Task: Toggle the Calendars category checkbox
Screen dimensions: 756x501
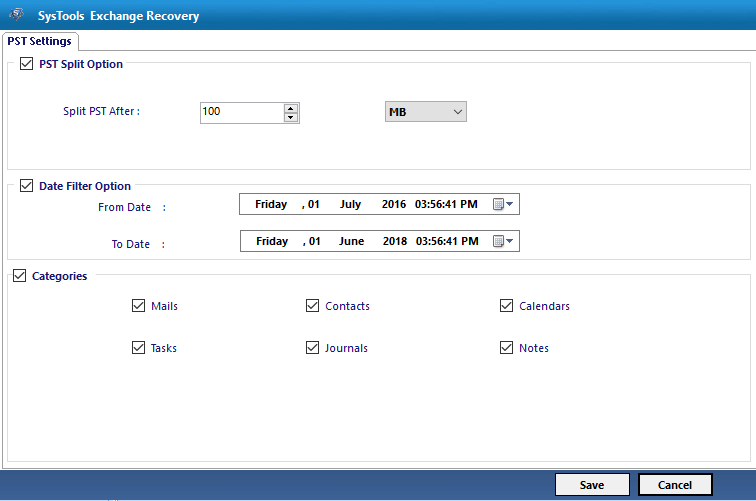Action: [506, 306]
